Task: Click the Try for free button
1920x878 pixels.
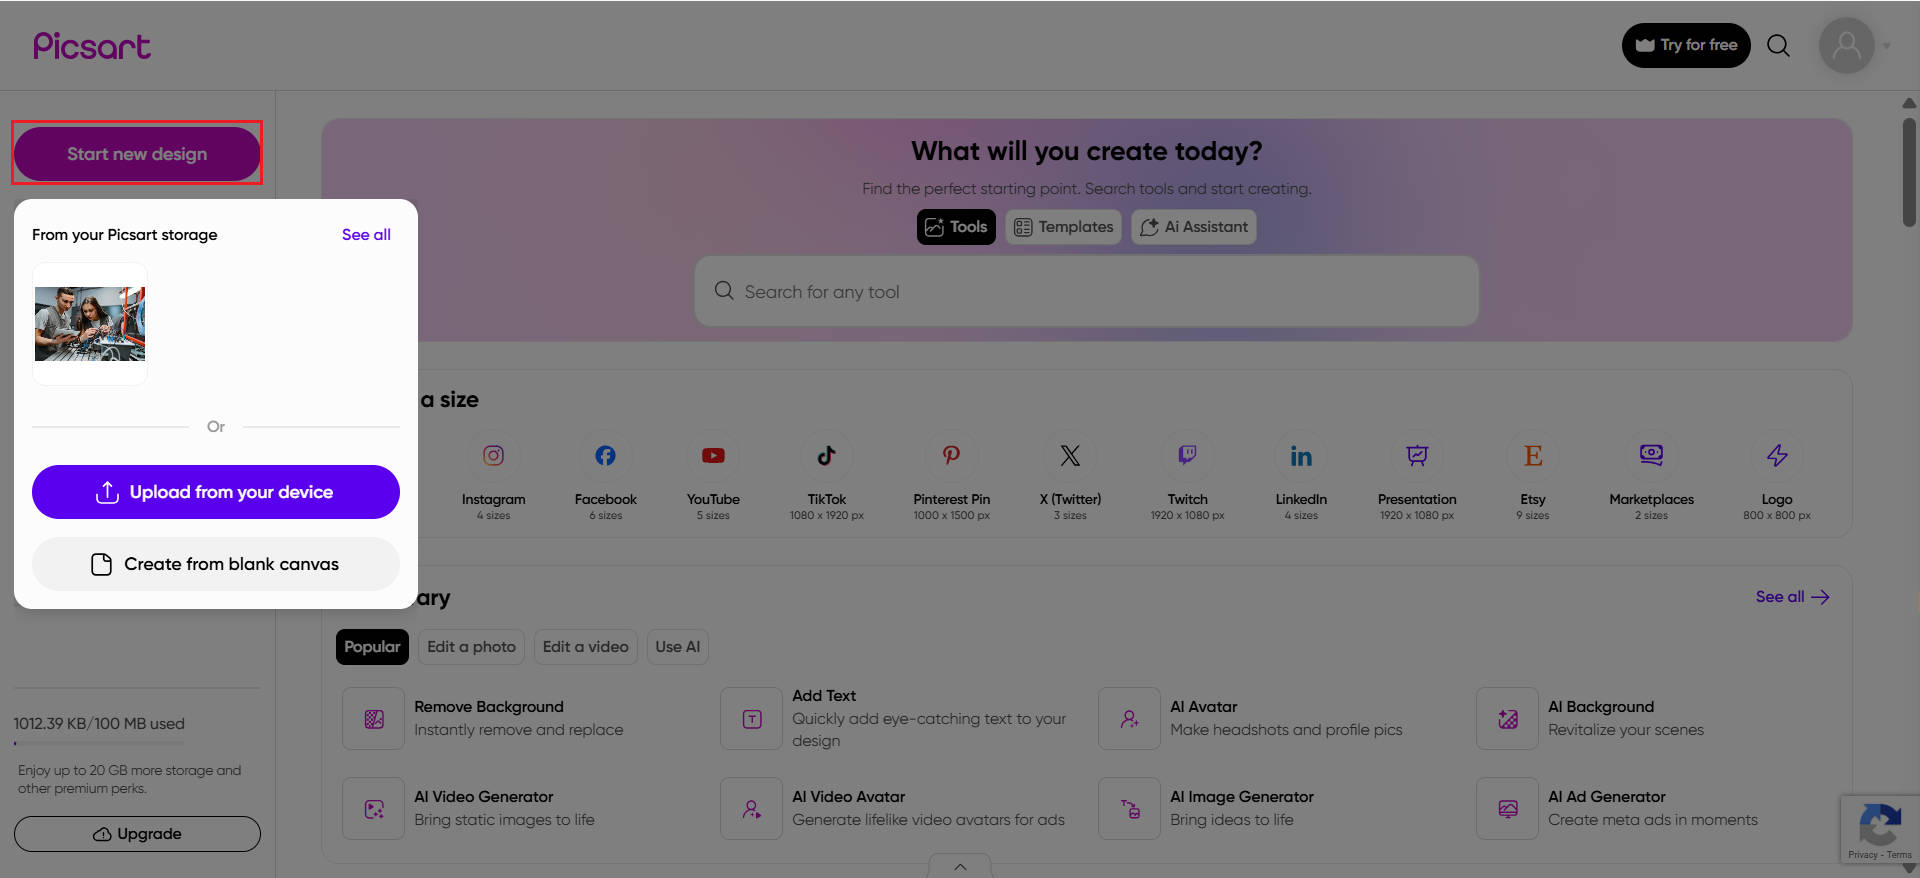Action: point(1686,45)
